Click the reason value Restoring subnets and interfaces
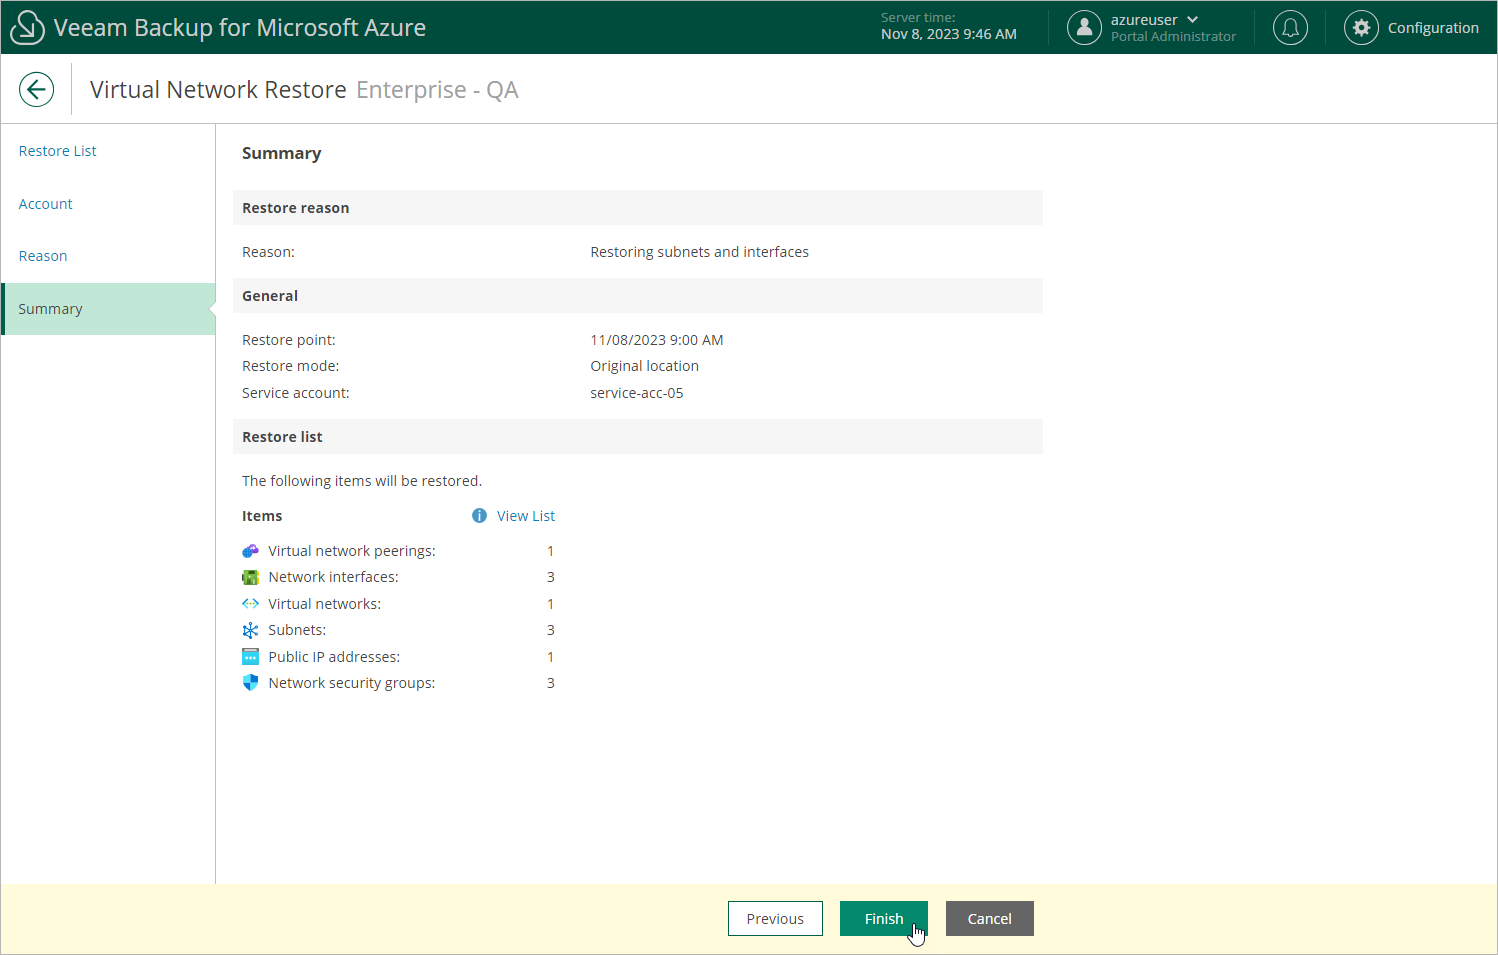Image resolution: width=1498 pixels, height=955 pixels. click(700, 252)
